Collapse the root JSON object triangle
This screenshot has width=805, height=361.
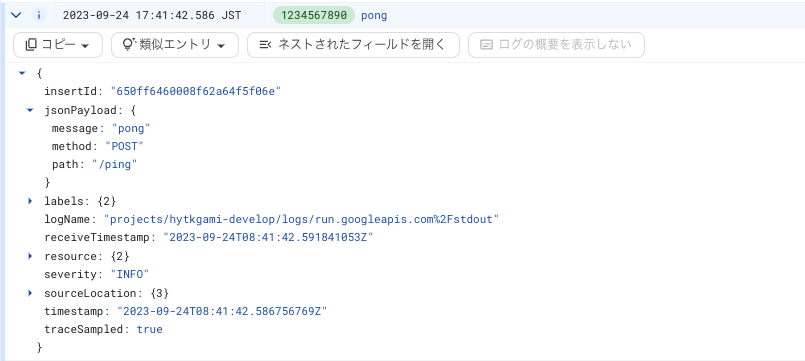(22, 73)
